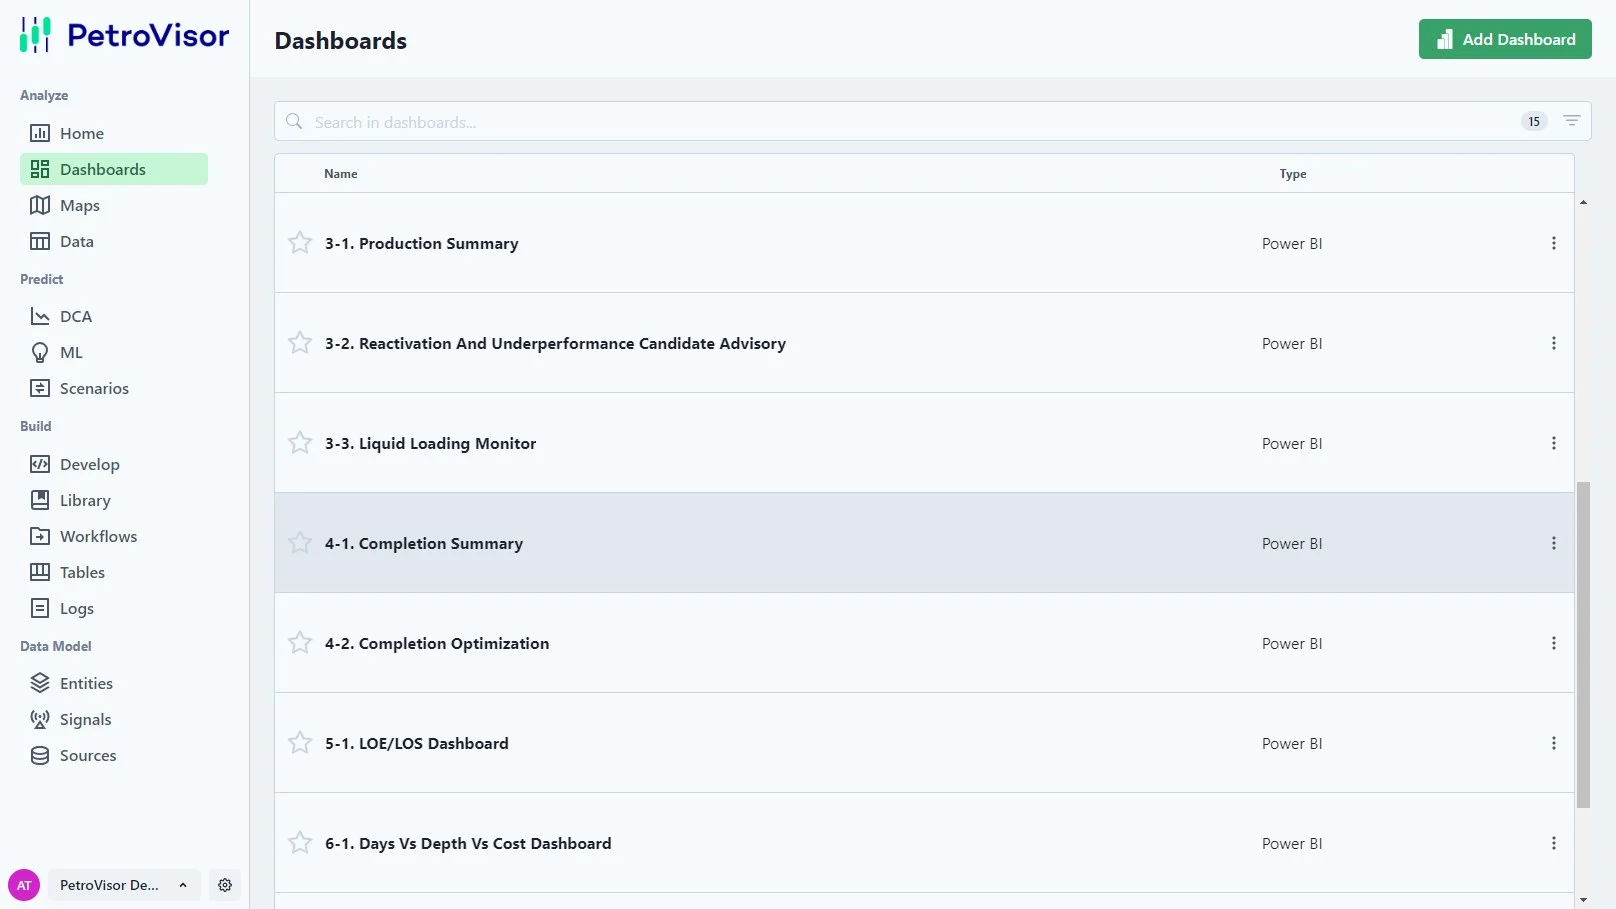
Task: Click the Sources database icon
Action: coord(40,755)
